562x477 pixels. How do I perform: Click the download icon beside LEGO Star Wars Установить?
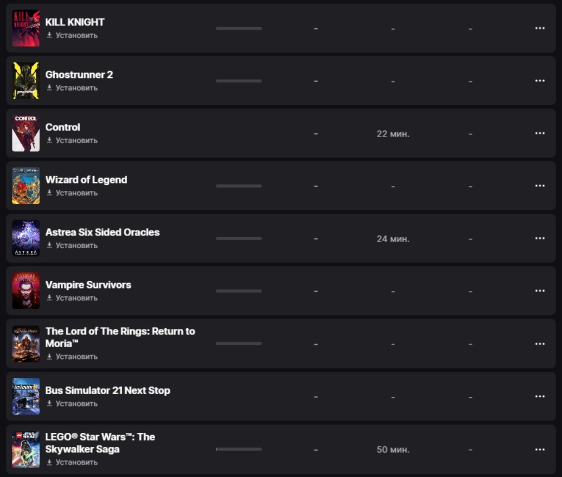49,462
